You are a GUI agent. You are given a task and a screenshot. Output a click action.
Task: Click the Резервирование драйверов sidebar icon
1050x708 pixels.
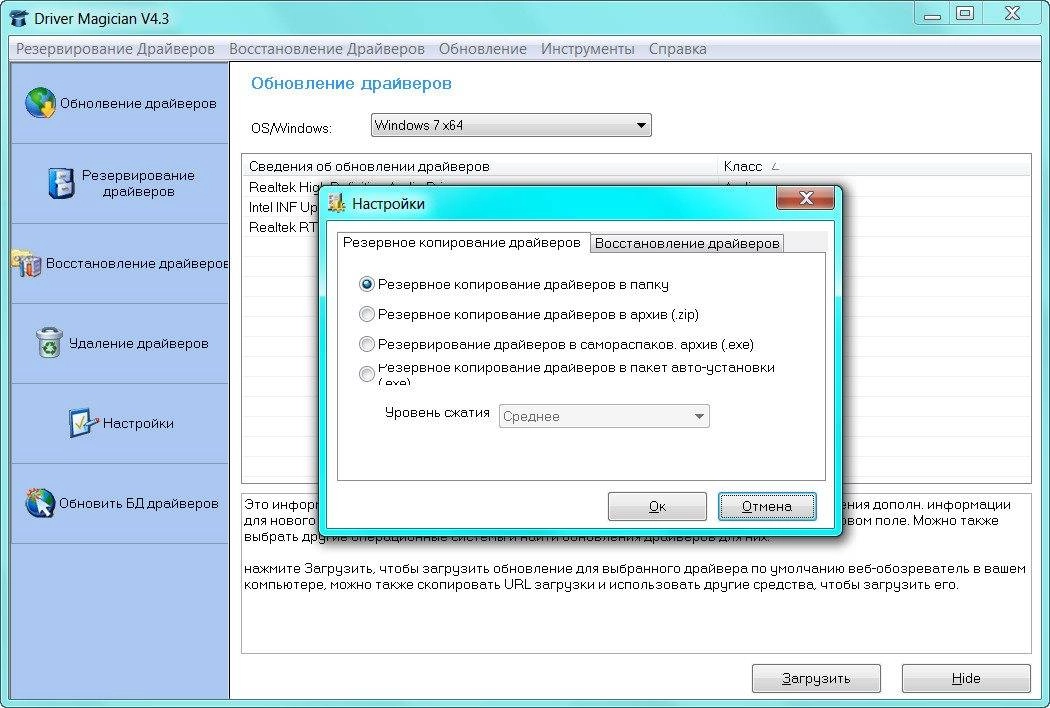coord(61,183)
